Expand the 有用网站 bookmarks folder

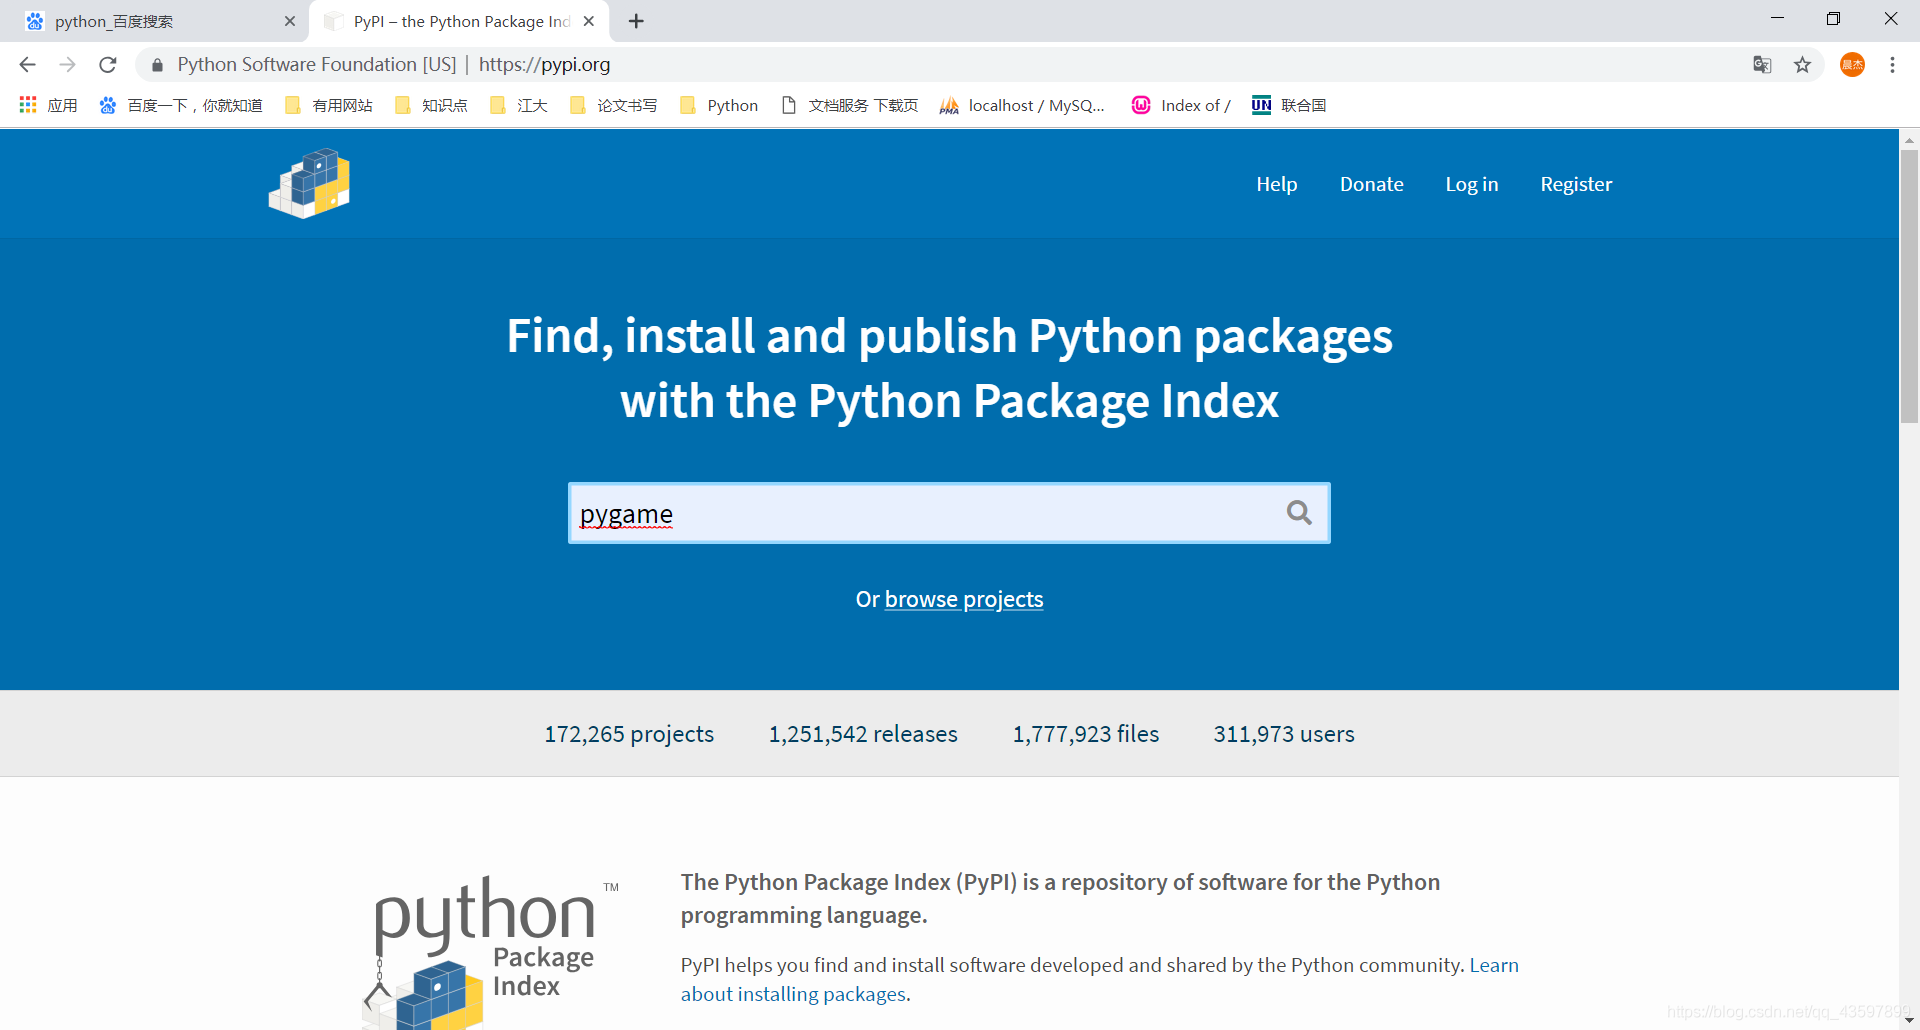pos(329,105)
